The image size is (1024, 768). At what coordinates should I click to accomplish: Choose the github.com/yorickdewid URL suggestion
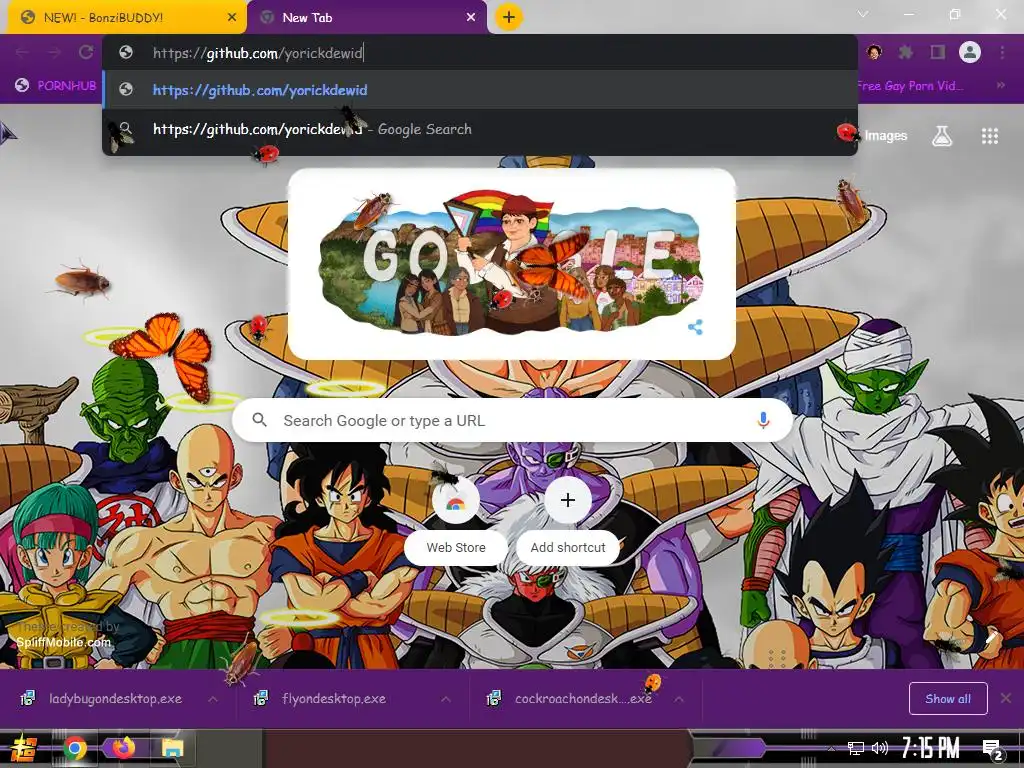point(480,90)
